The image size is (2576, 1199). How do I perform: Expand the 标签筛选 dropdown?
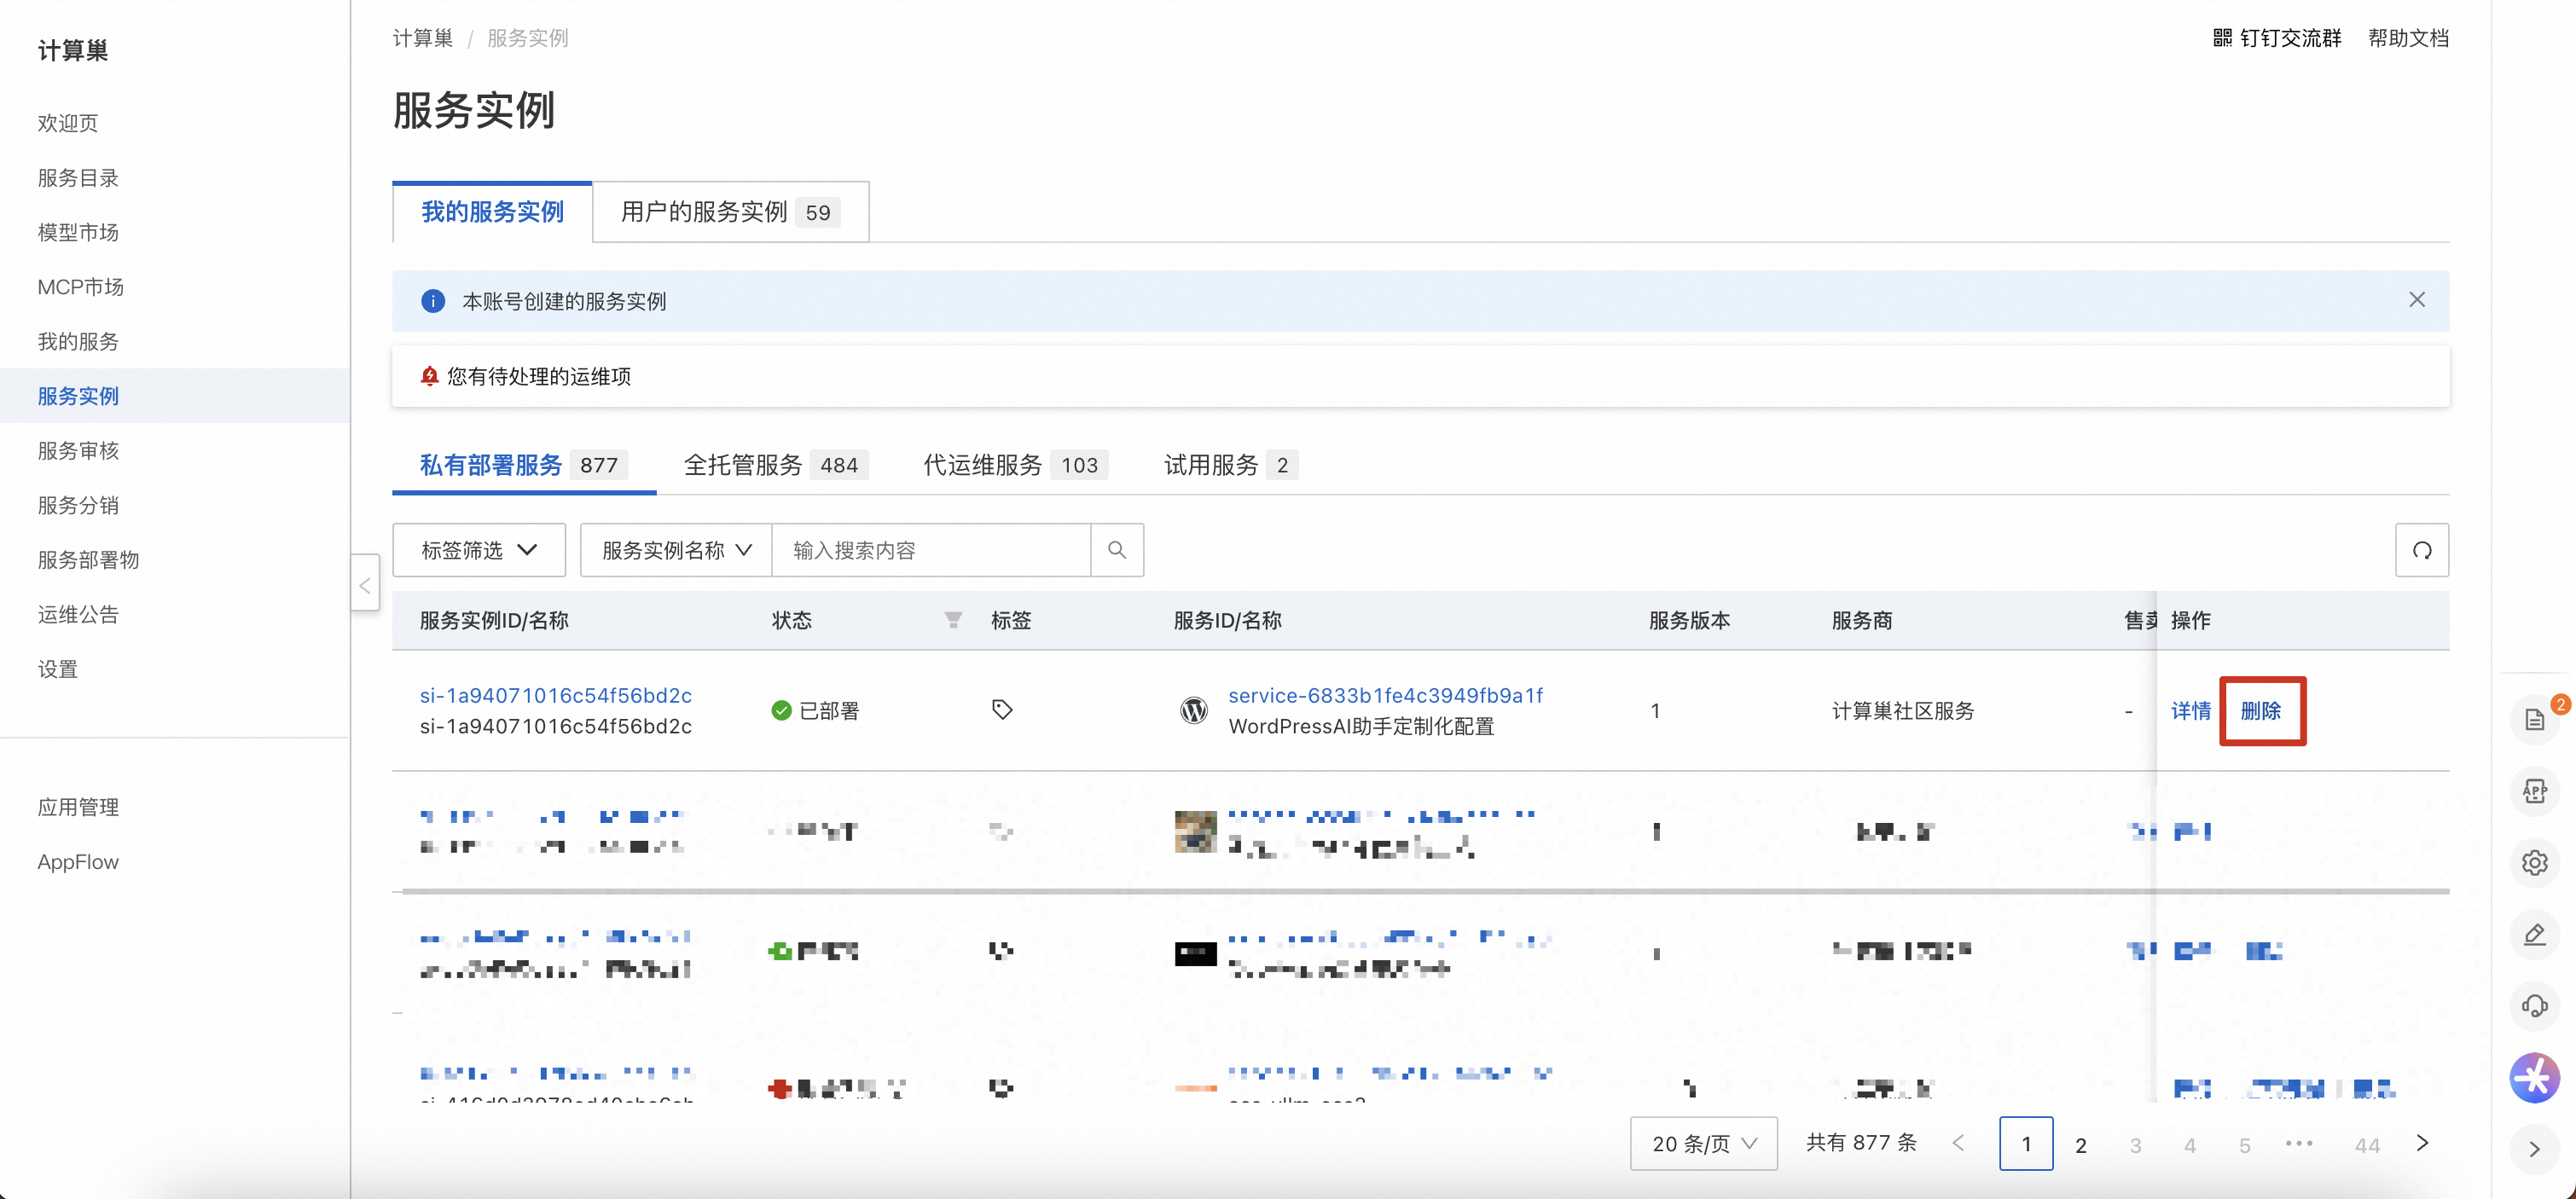pos(479,550)
